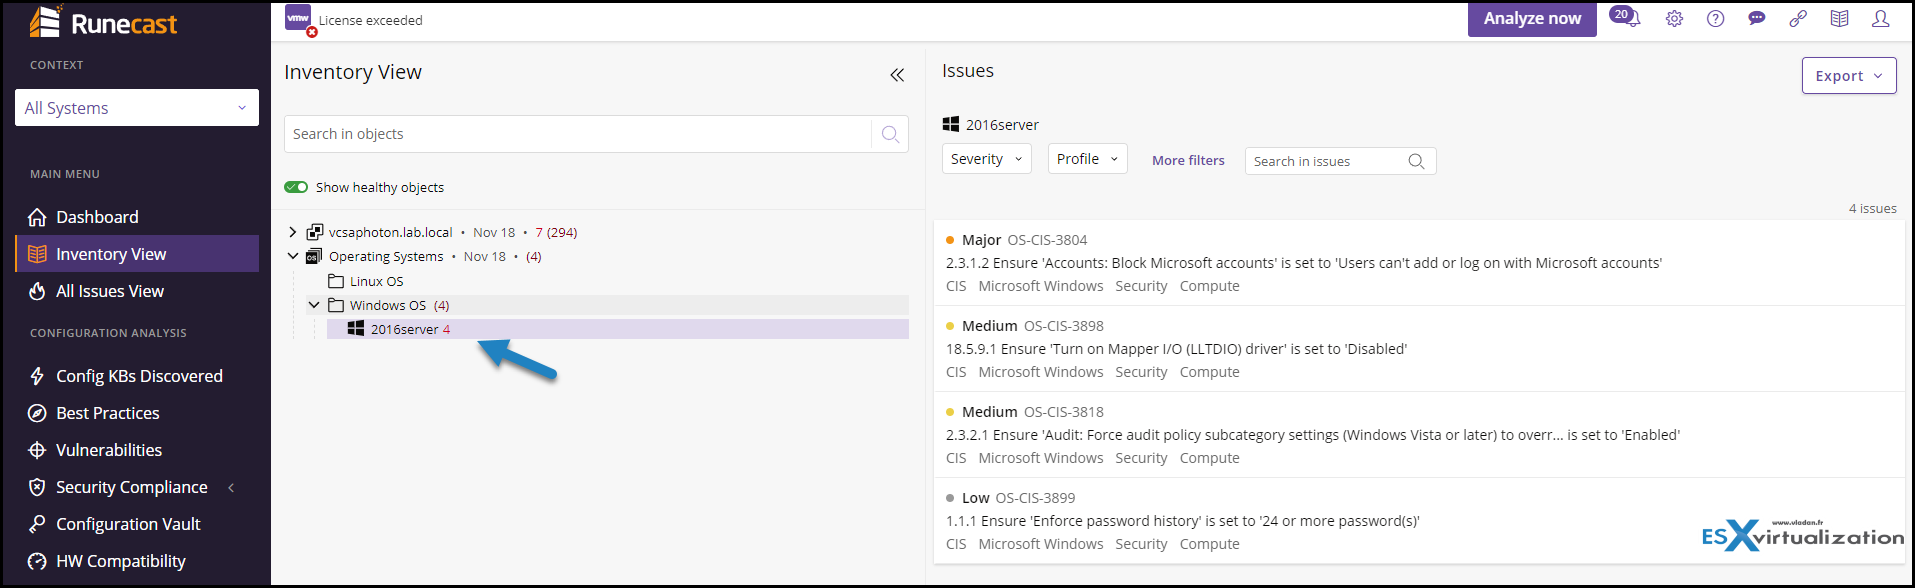Click the All Issues View flame icon
This screenshot has height=588, width=1915.
tap(37, 291)
